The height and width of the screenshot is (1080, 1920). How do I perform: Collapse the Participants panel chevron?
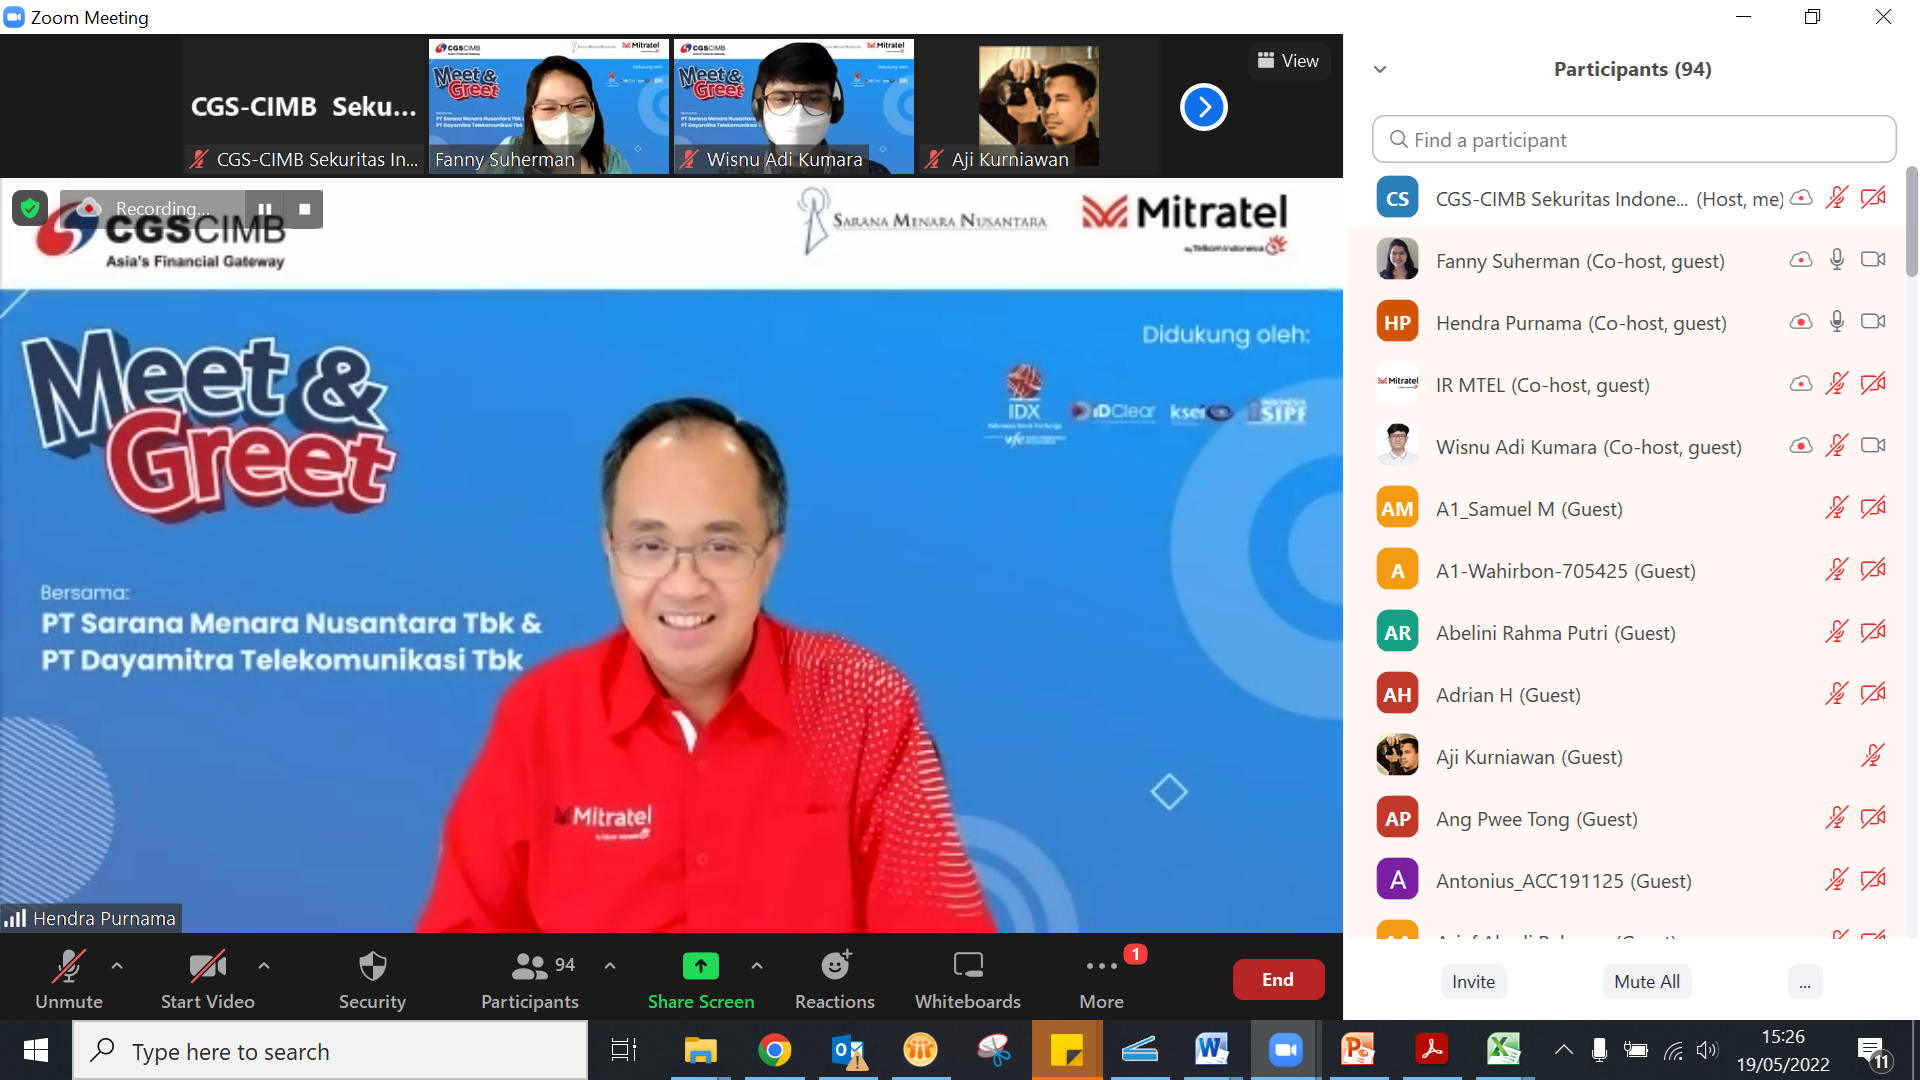coord(1380,69)
